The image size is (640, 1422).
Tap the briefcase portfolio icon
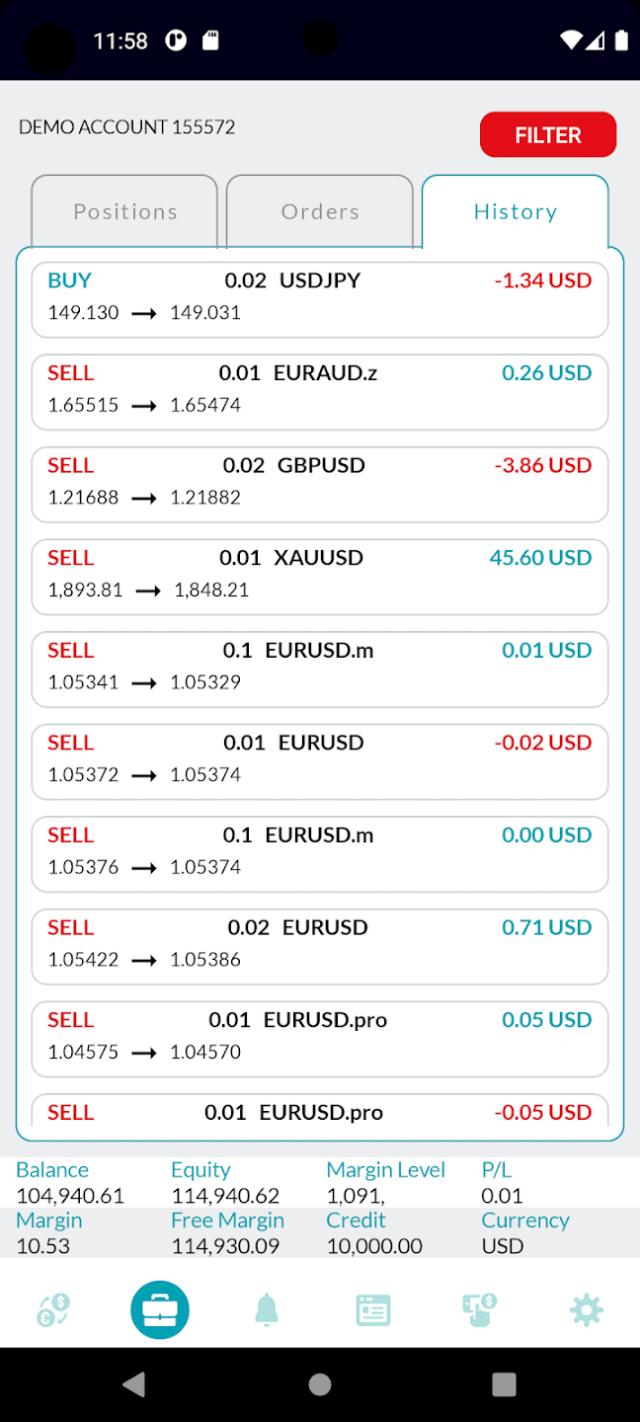(x=160, y=1310)
